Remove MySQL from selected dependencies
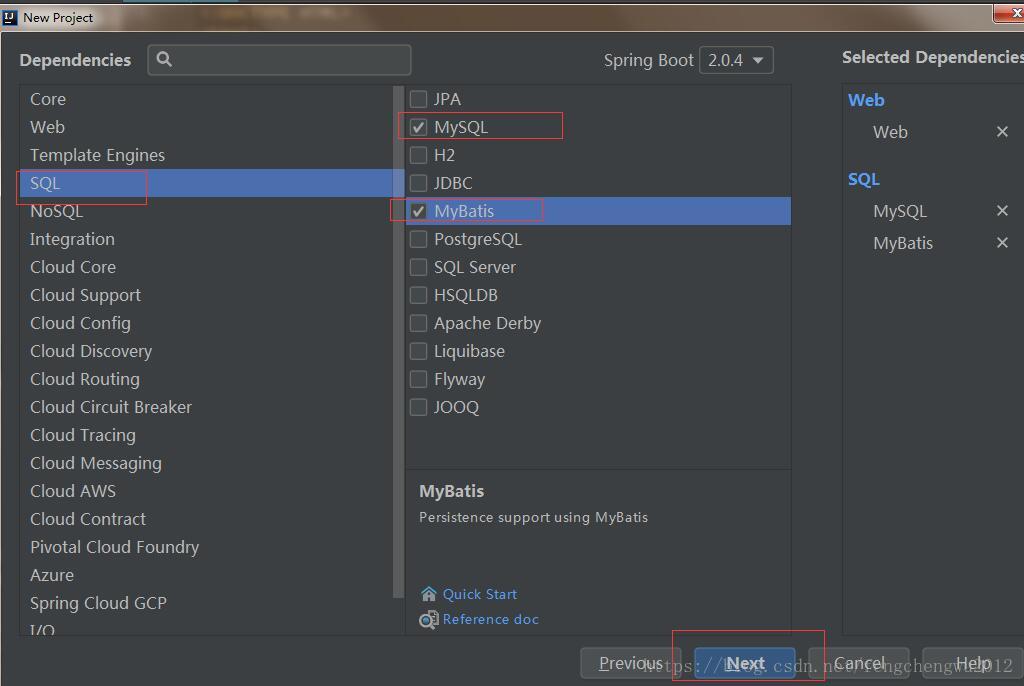This screenshot has height=686, width=1024. click(1002, 210)
